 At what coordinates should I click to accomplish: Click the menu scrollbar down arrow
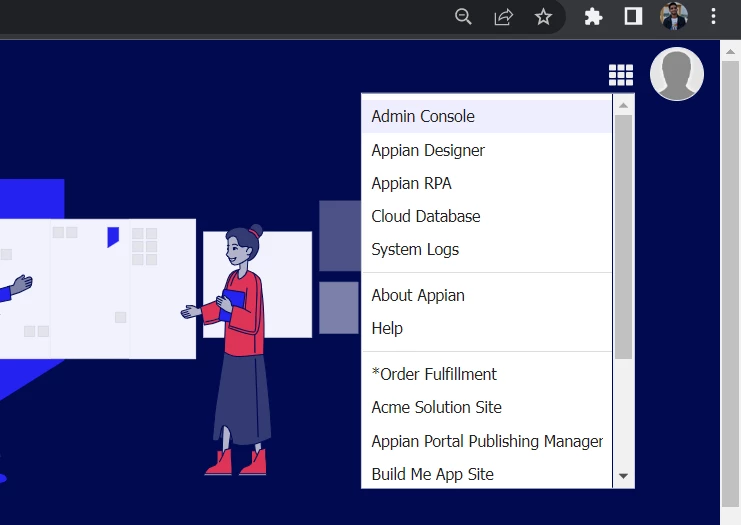623,476
